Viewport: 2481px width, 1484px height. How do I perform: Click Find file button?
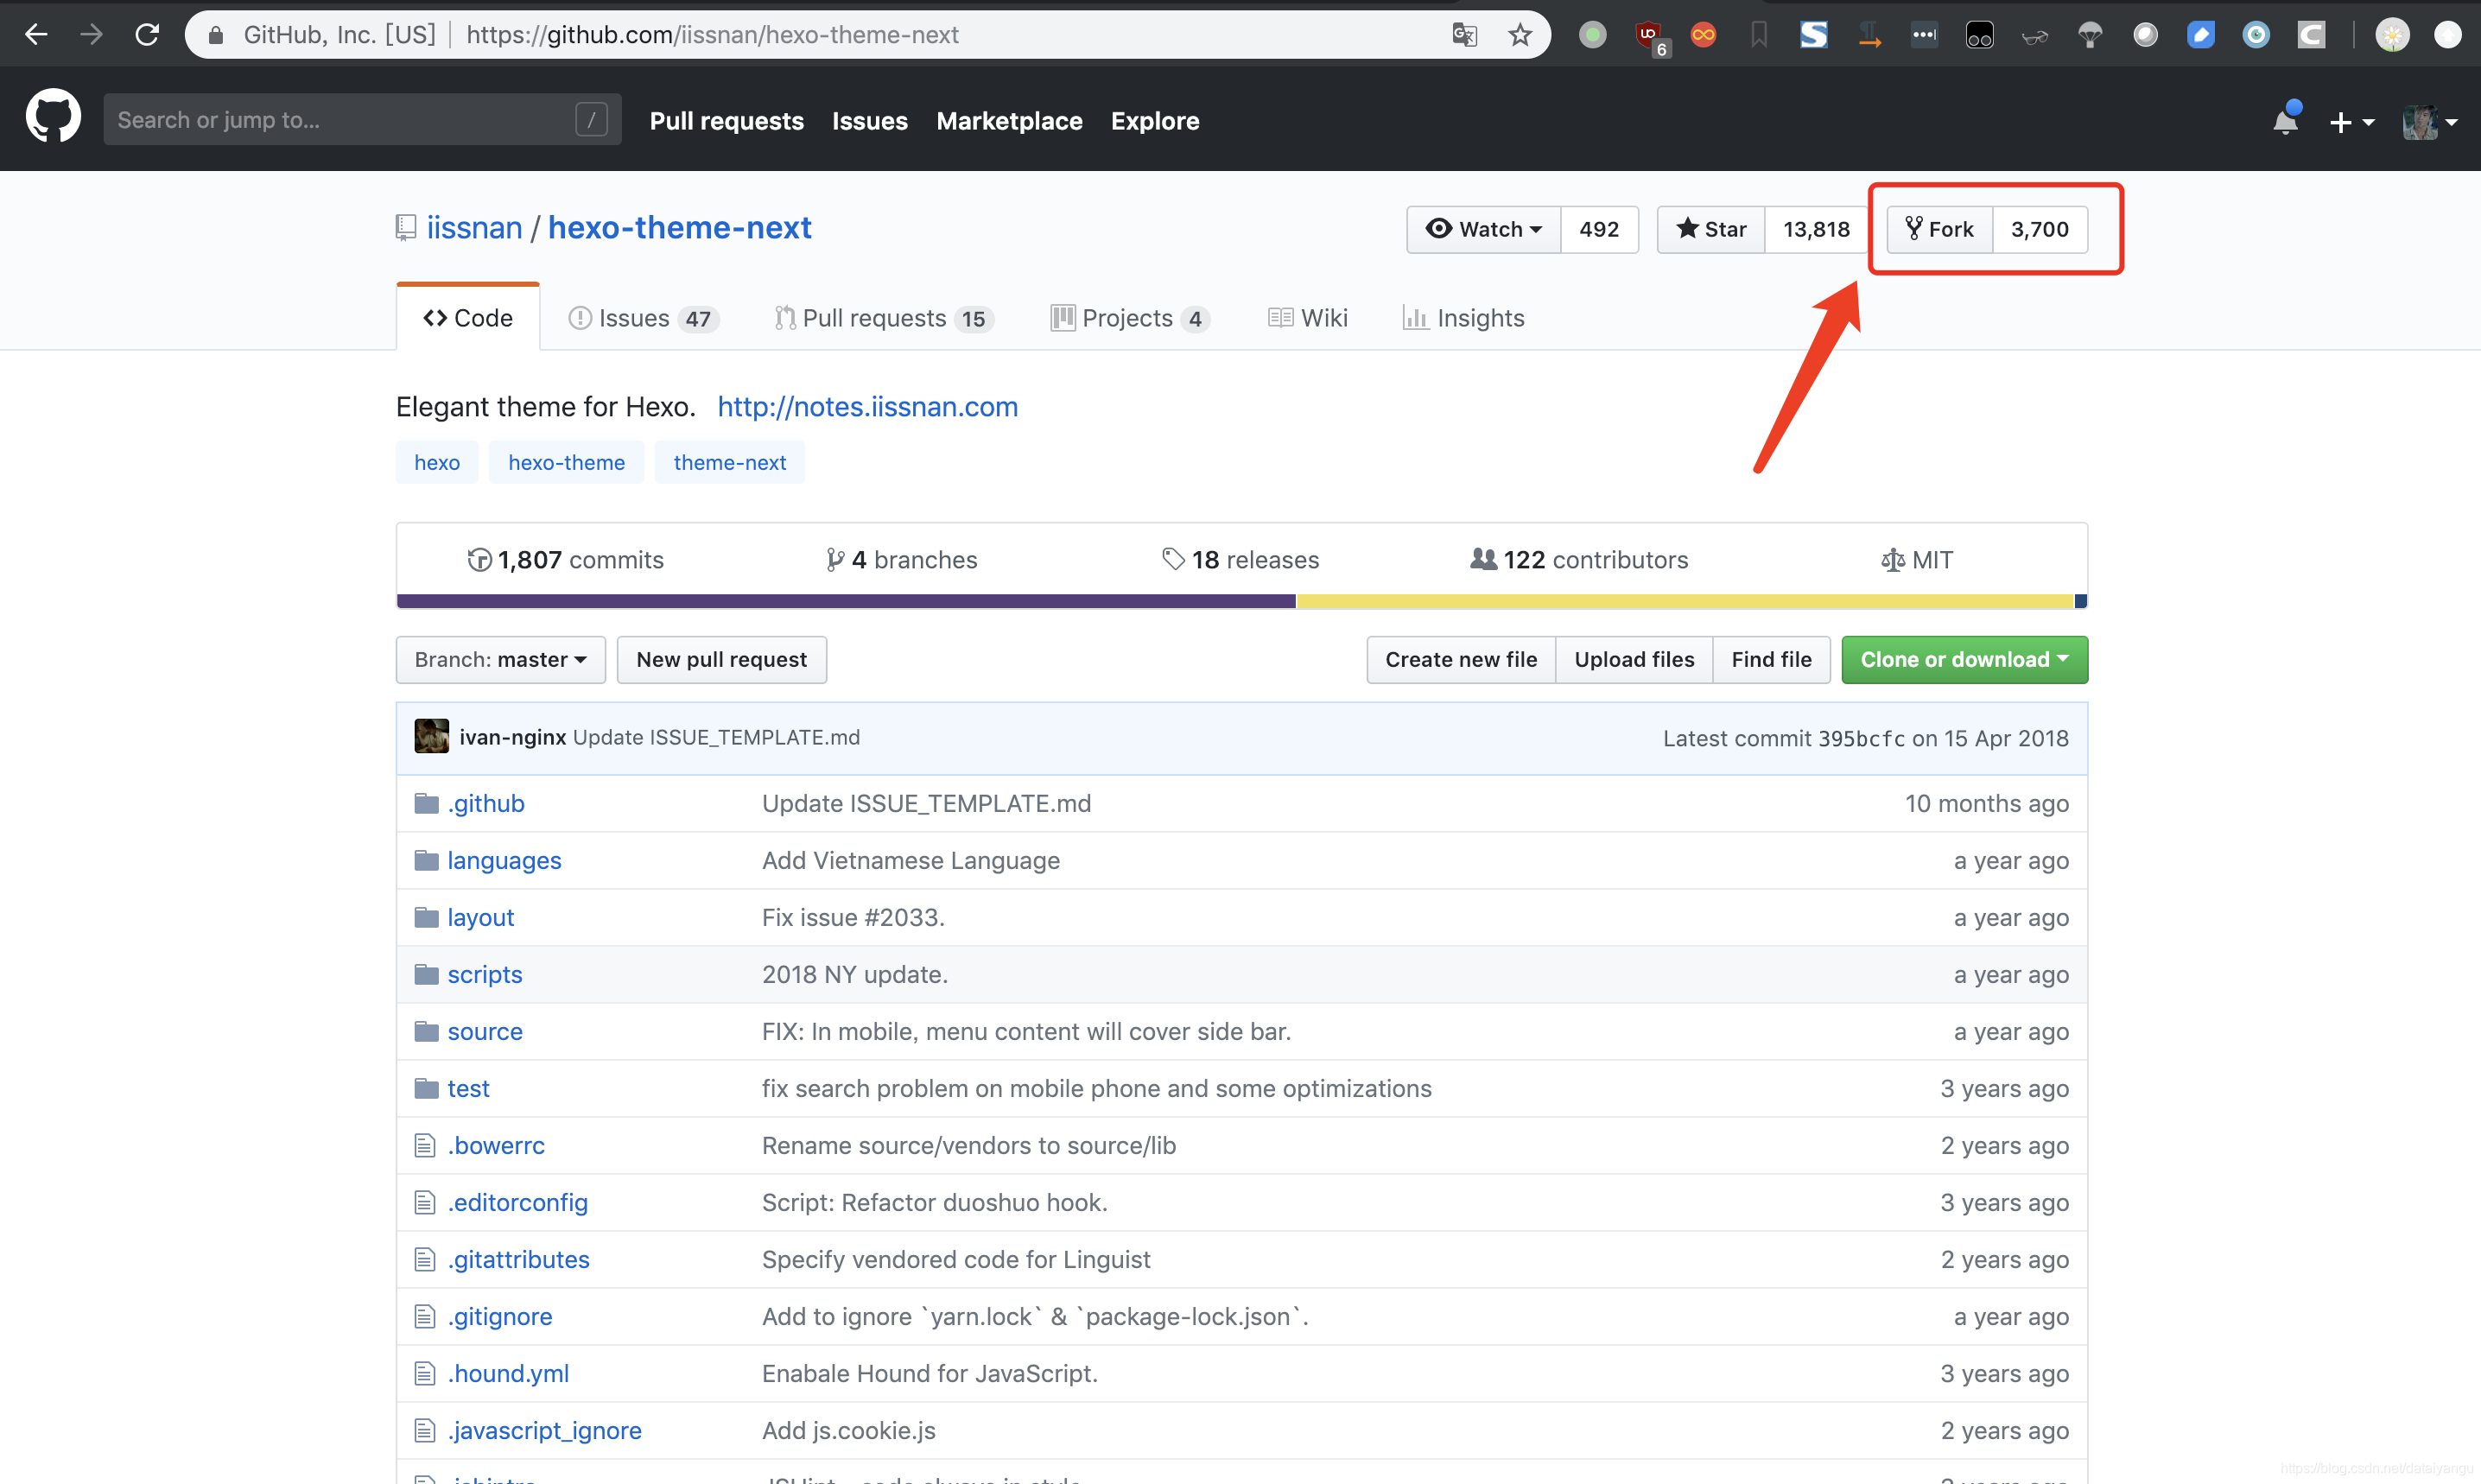click(1772, 660)
